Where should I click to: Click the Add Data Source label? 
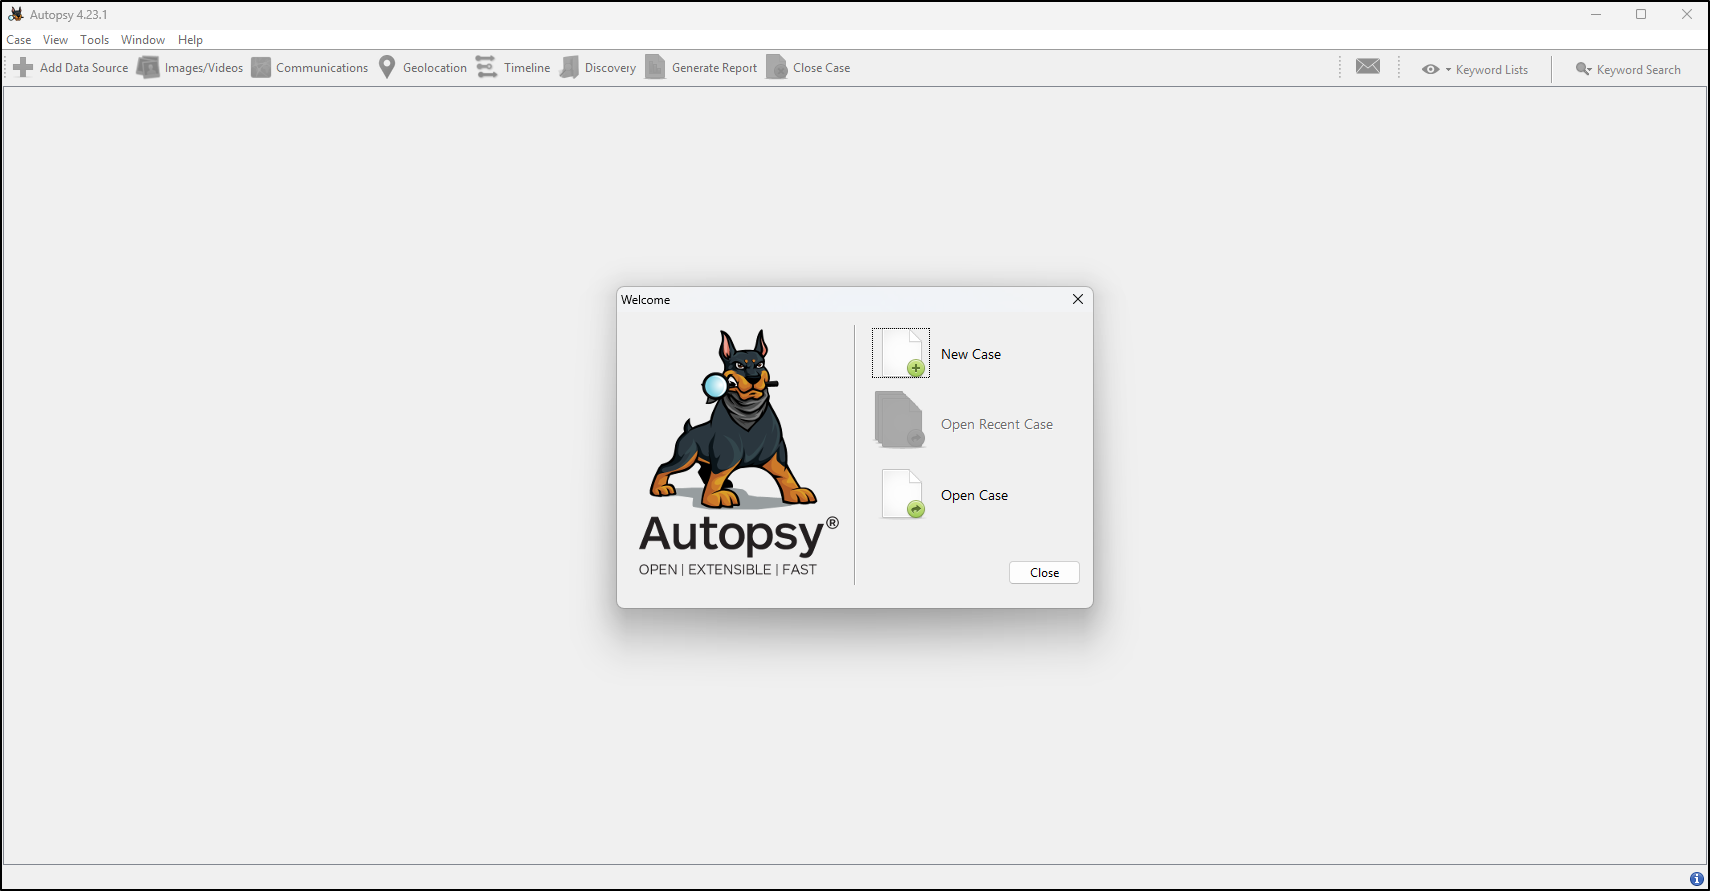[84, 68]
